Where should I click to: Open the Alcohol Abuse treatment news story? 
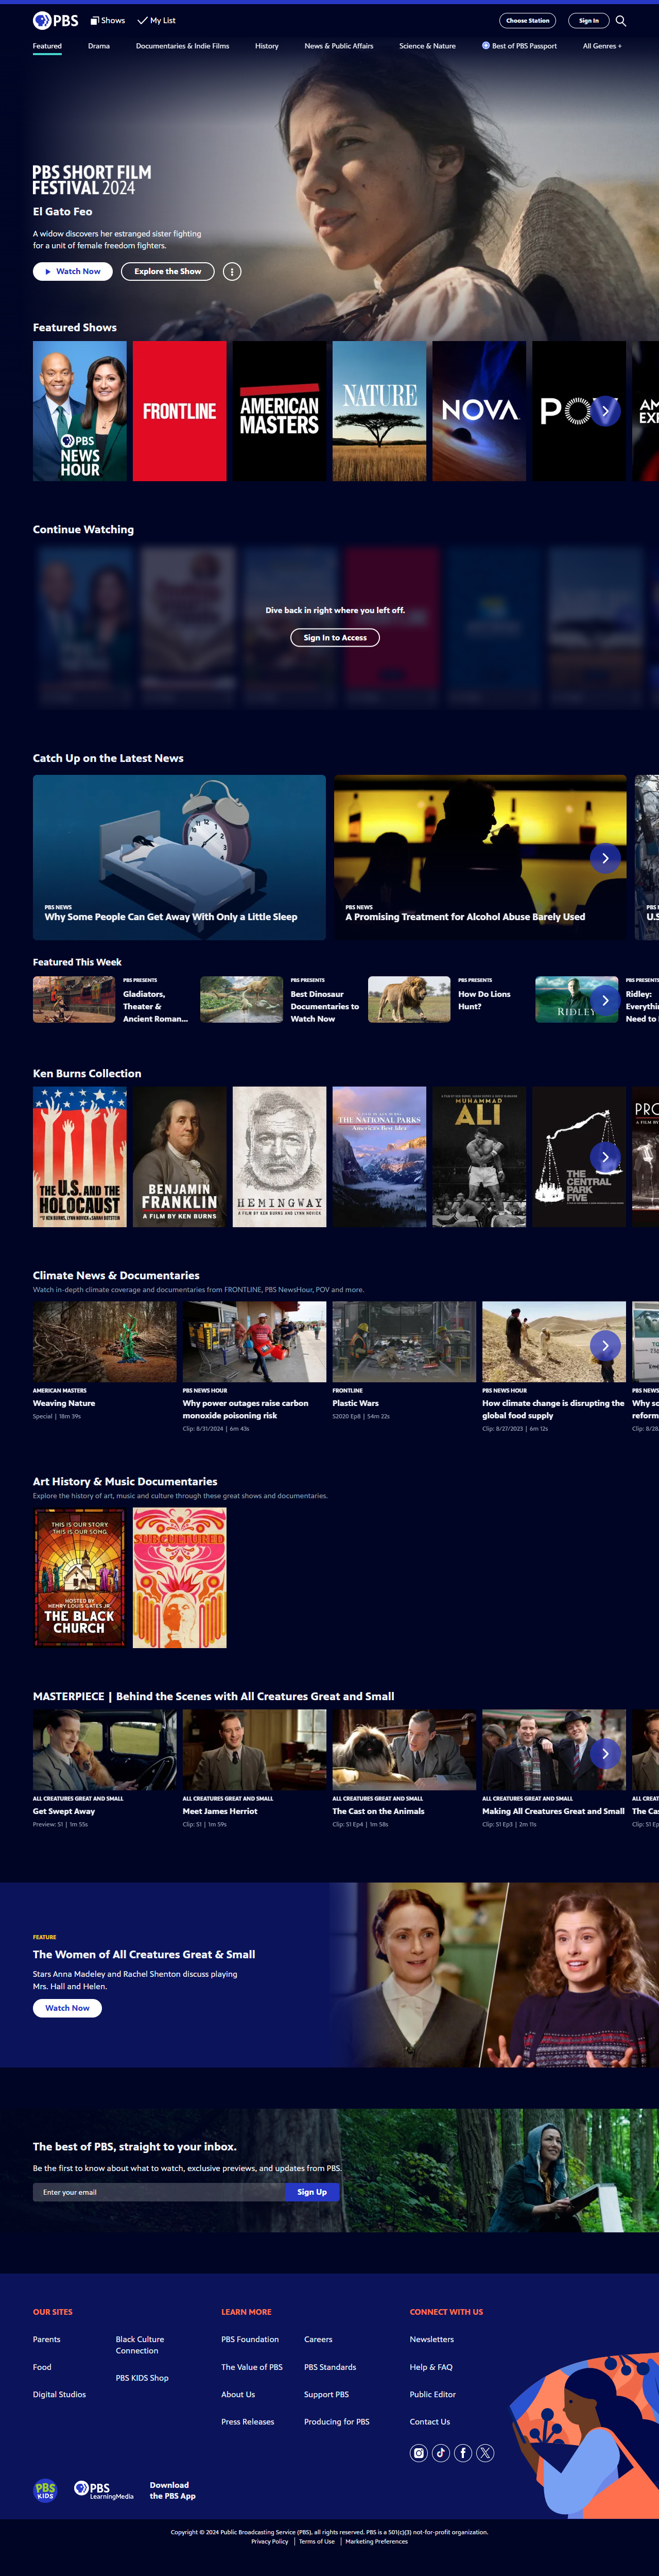[x=480, y=857]
